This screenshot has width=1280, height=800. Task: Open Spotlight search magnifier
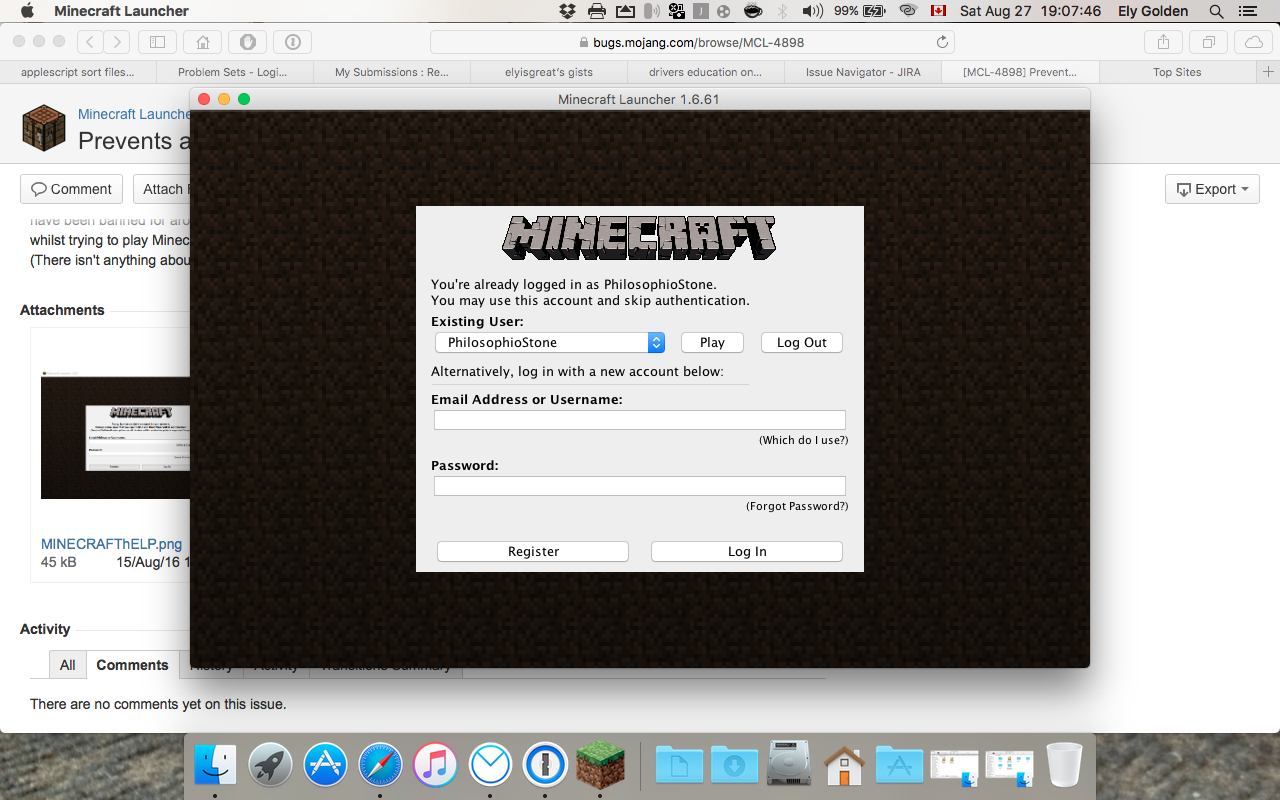(1216, 11)
